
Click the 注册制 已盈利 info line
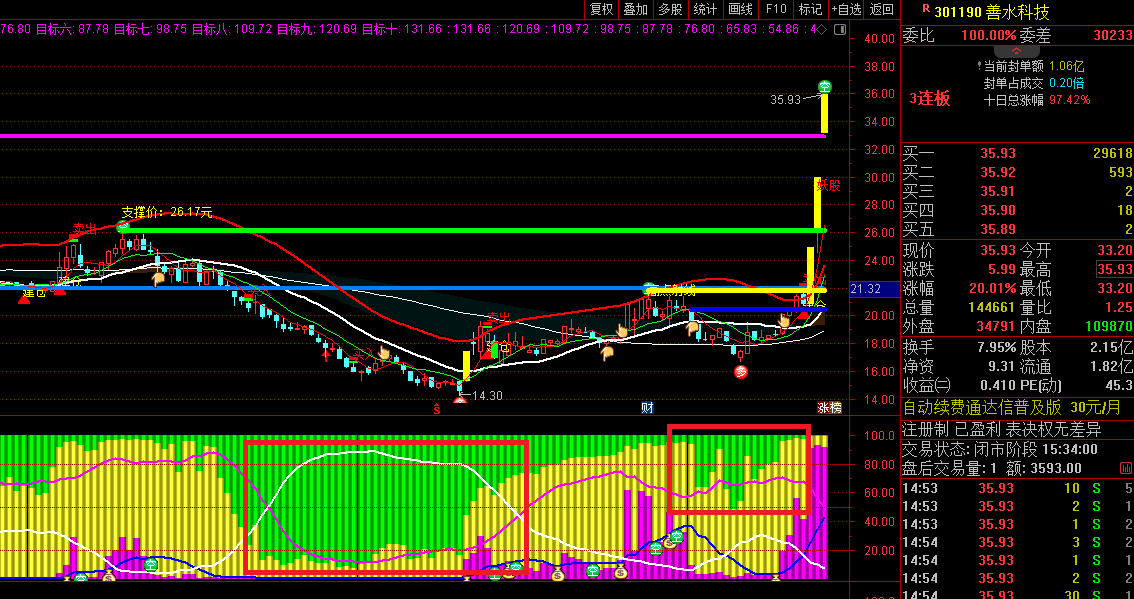(x=1002, y=430)
